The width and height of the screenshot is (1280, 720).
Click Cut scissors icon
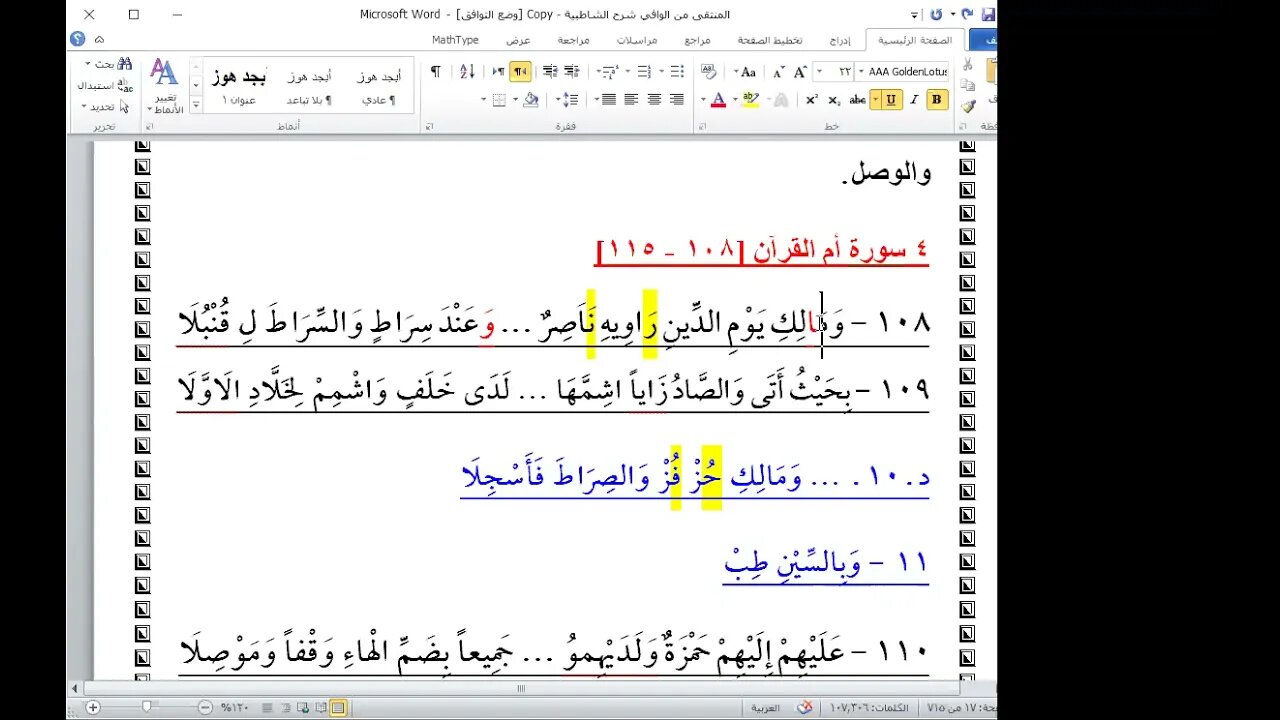tap(967, 63)
